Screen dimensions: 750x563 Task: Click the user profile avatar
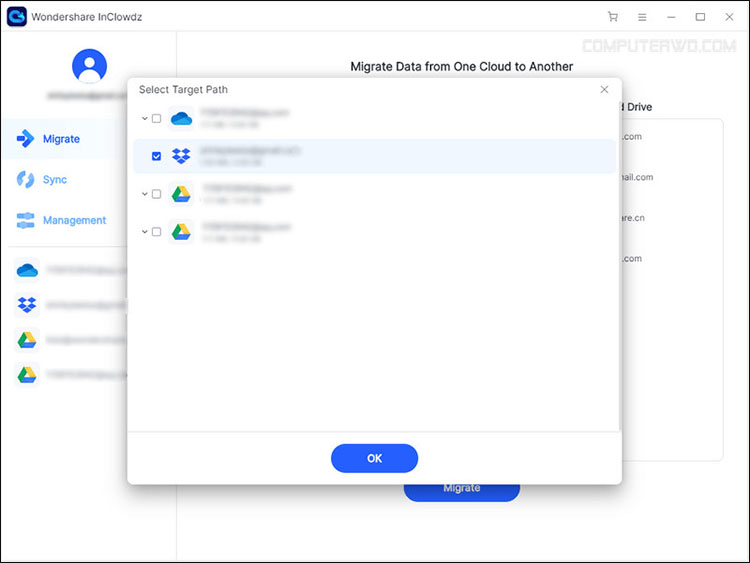(89, 66)
